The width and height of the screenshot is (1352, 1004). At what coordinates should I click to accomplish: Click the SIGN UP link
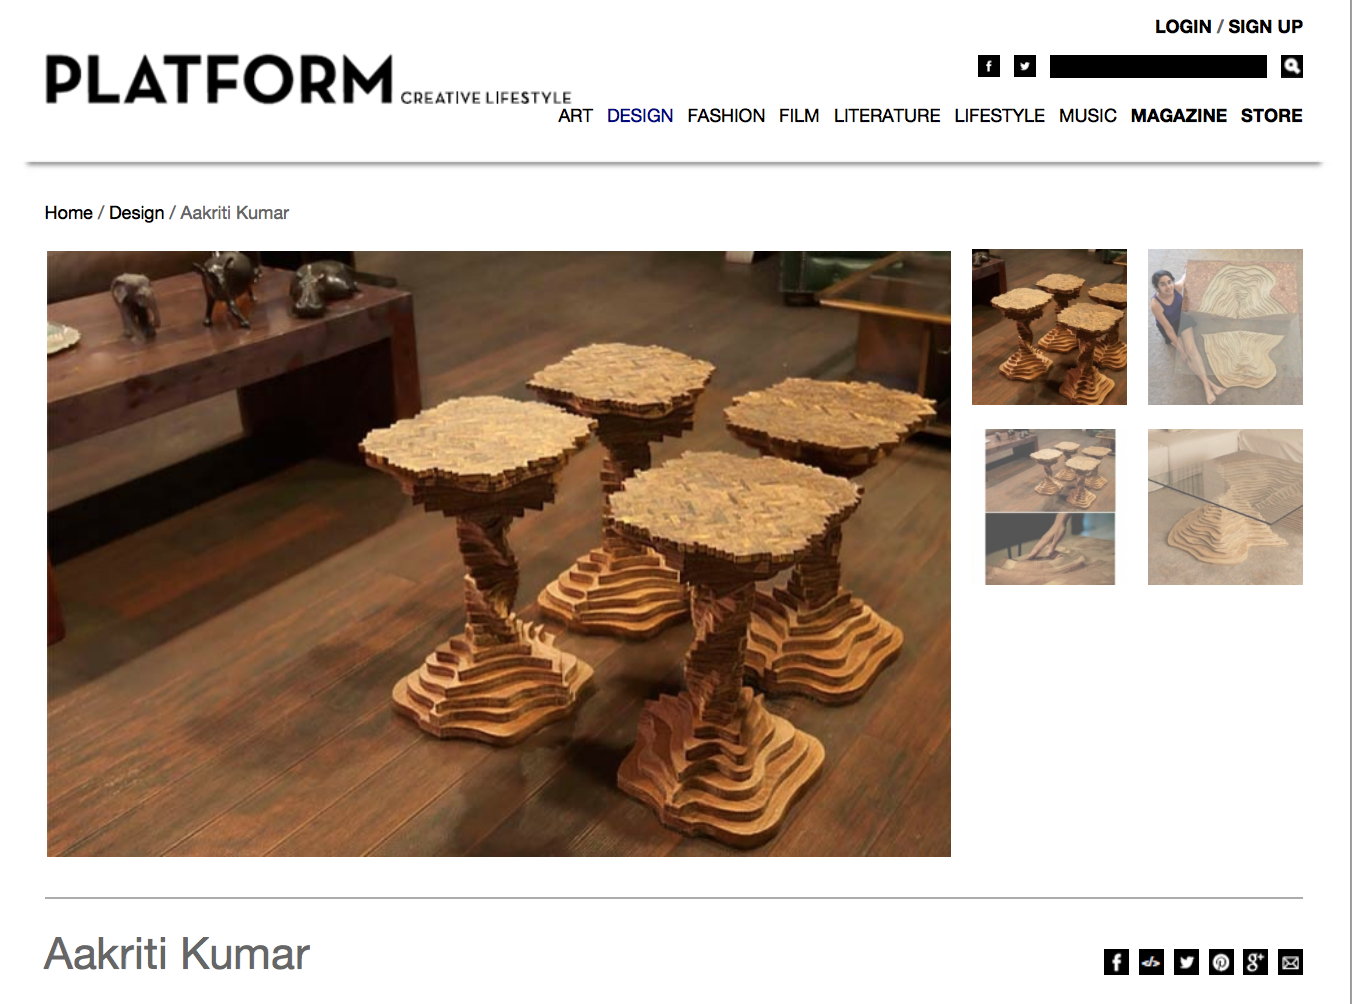[x=1265, y=27]
